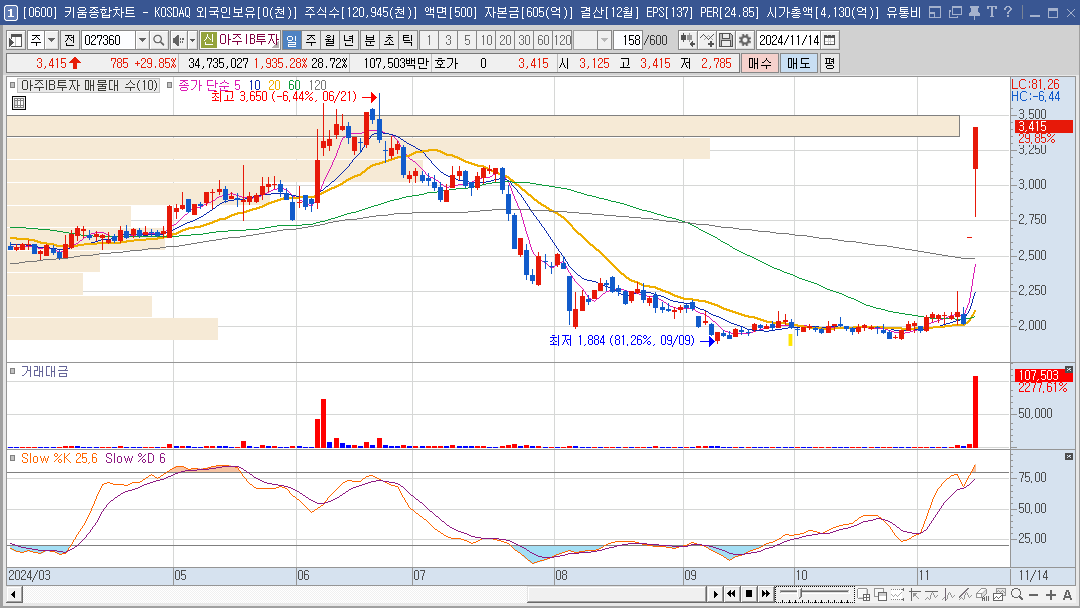Click the horizontal scrollbar left arrow
1080x608 pixels.
pyautogui.click(x=12, y=594)
